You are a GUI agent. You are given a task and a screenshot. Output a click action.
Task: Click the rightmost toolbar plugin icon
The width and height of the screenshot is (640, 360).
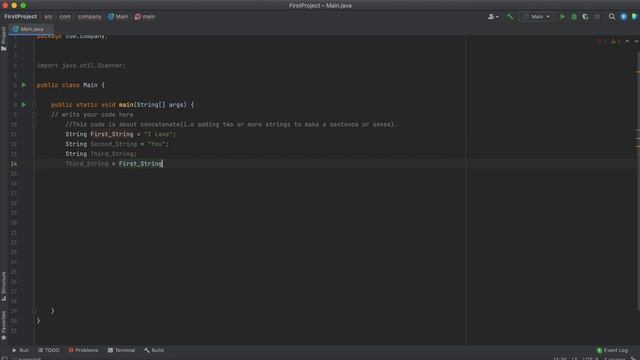pyautogui.click(x=634, y=17)
